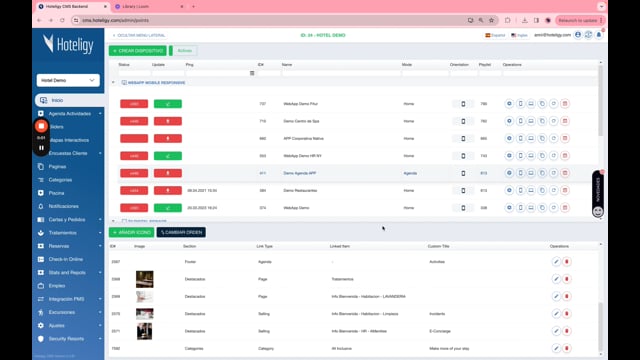Delete the Footer Agenda icon entry

[567, 262]
